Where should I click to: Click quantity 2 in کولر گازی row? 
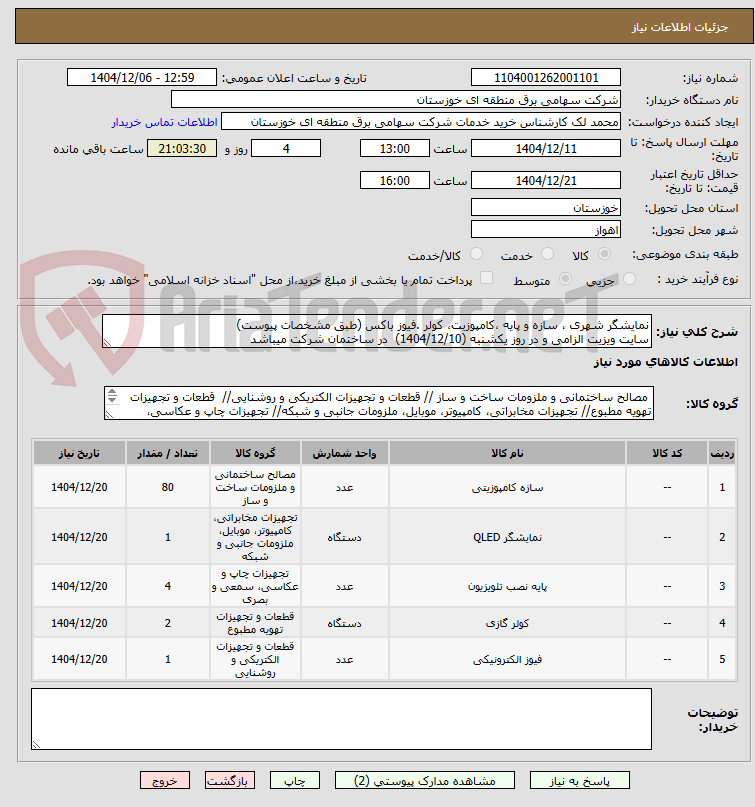coord(168,623)
